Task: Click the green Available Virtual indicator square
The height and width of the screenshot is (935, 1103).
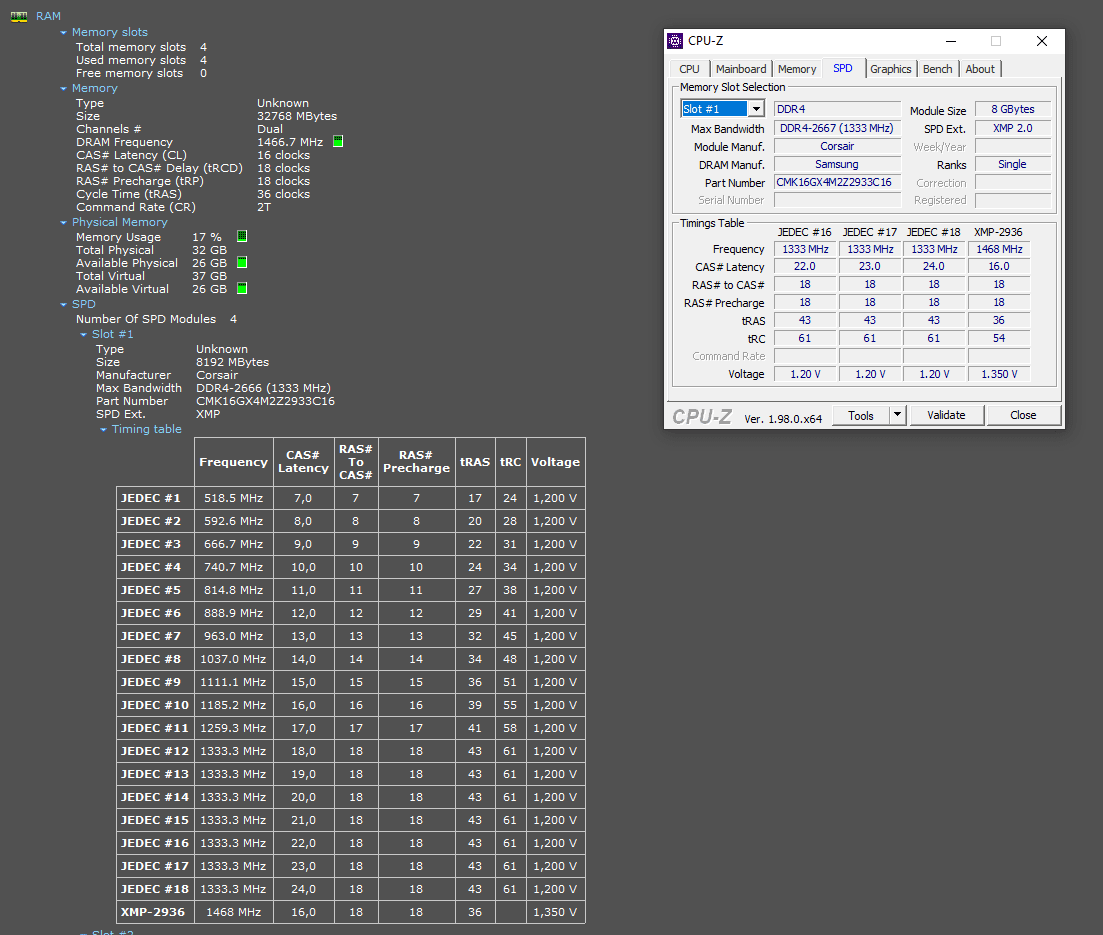Action: 242,288
